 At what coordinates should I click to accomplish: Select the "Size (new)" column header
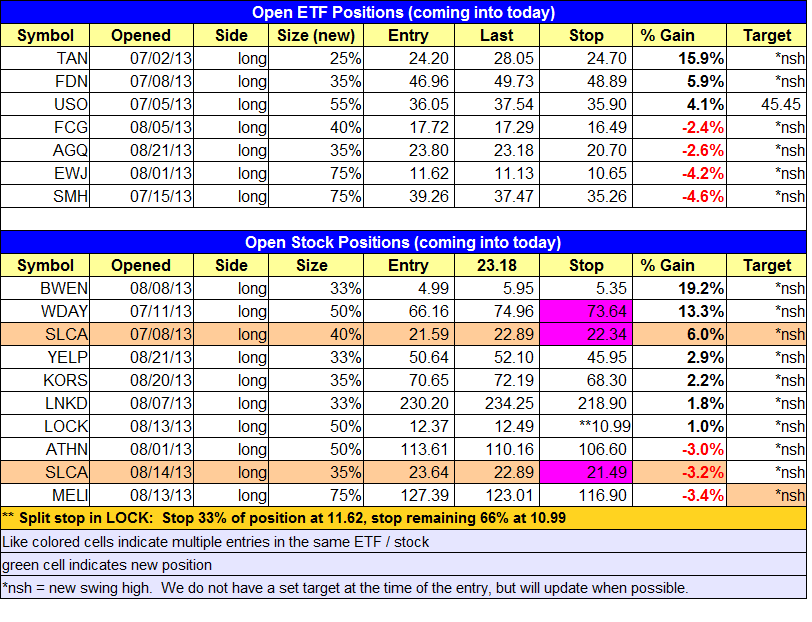pos(316,35)
